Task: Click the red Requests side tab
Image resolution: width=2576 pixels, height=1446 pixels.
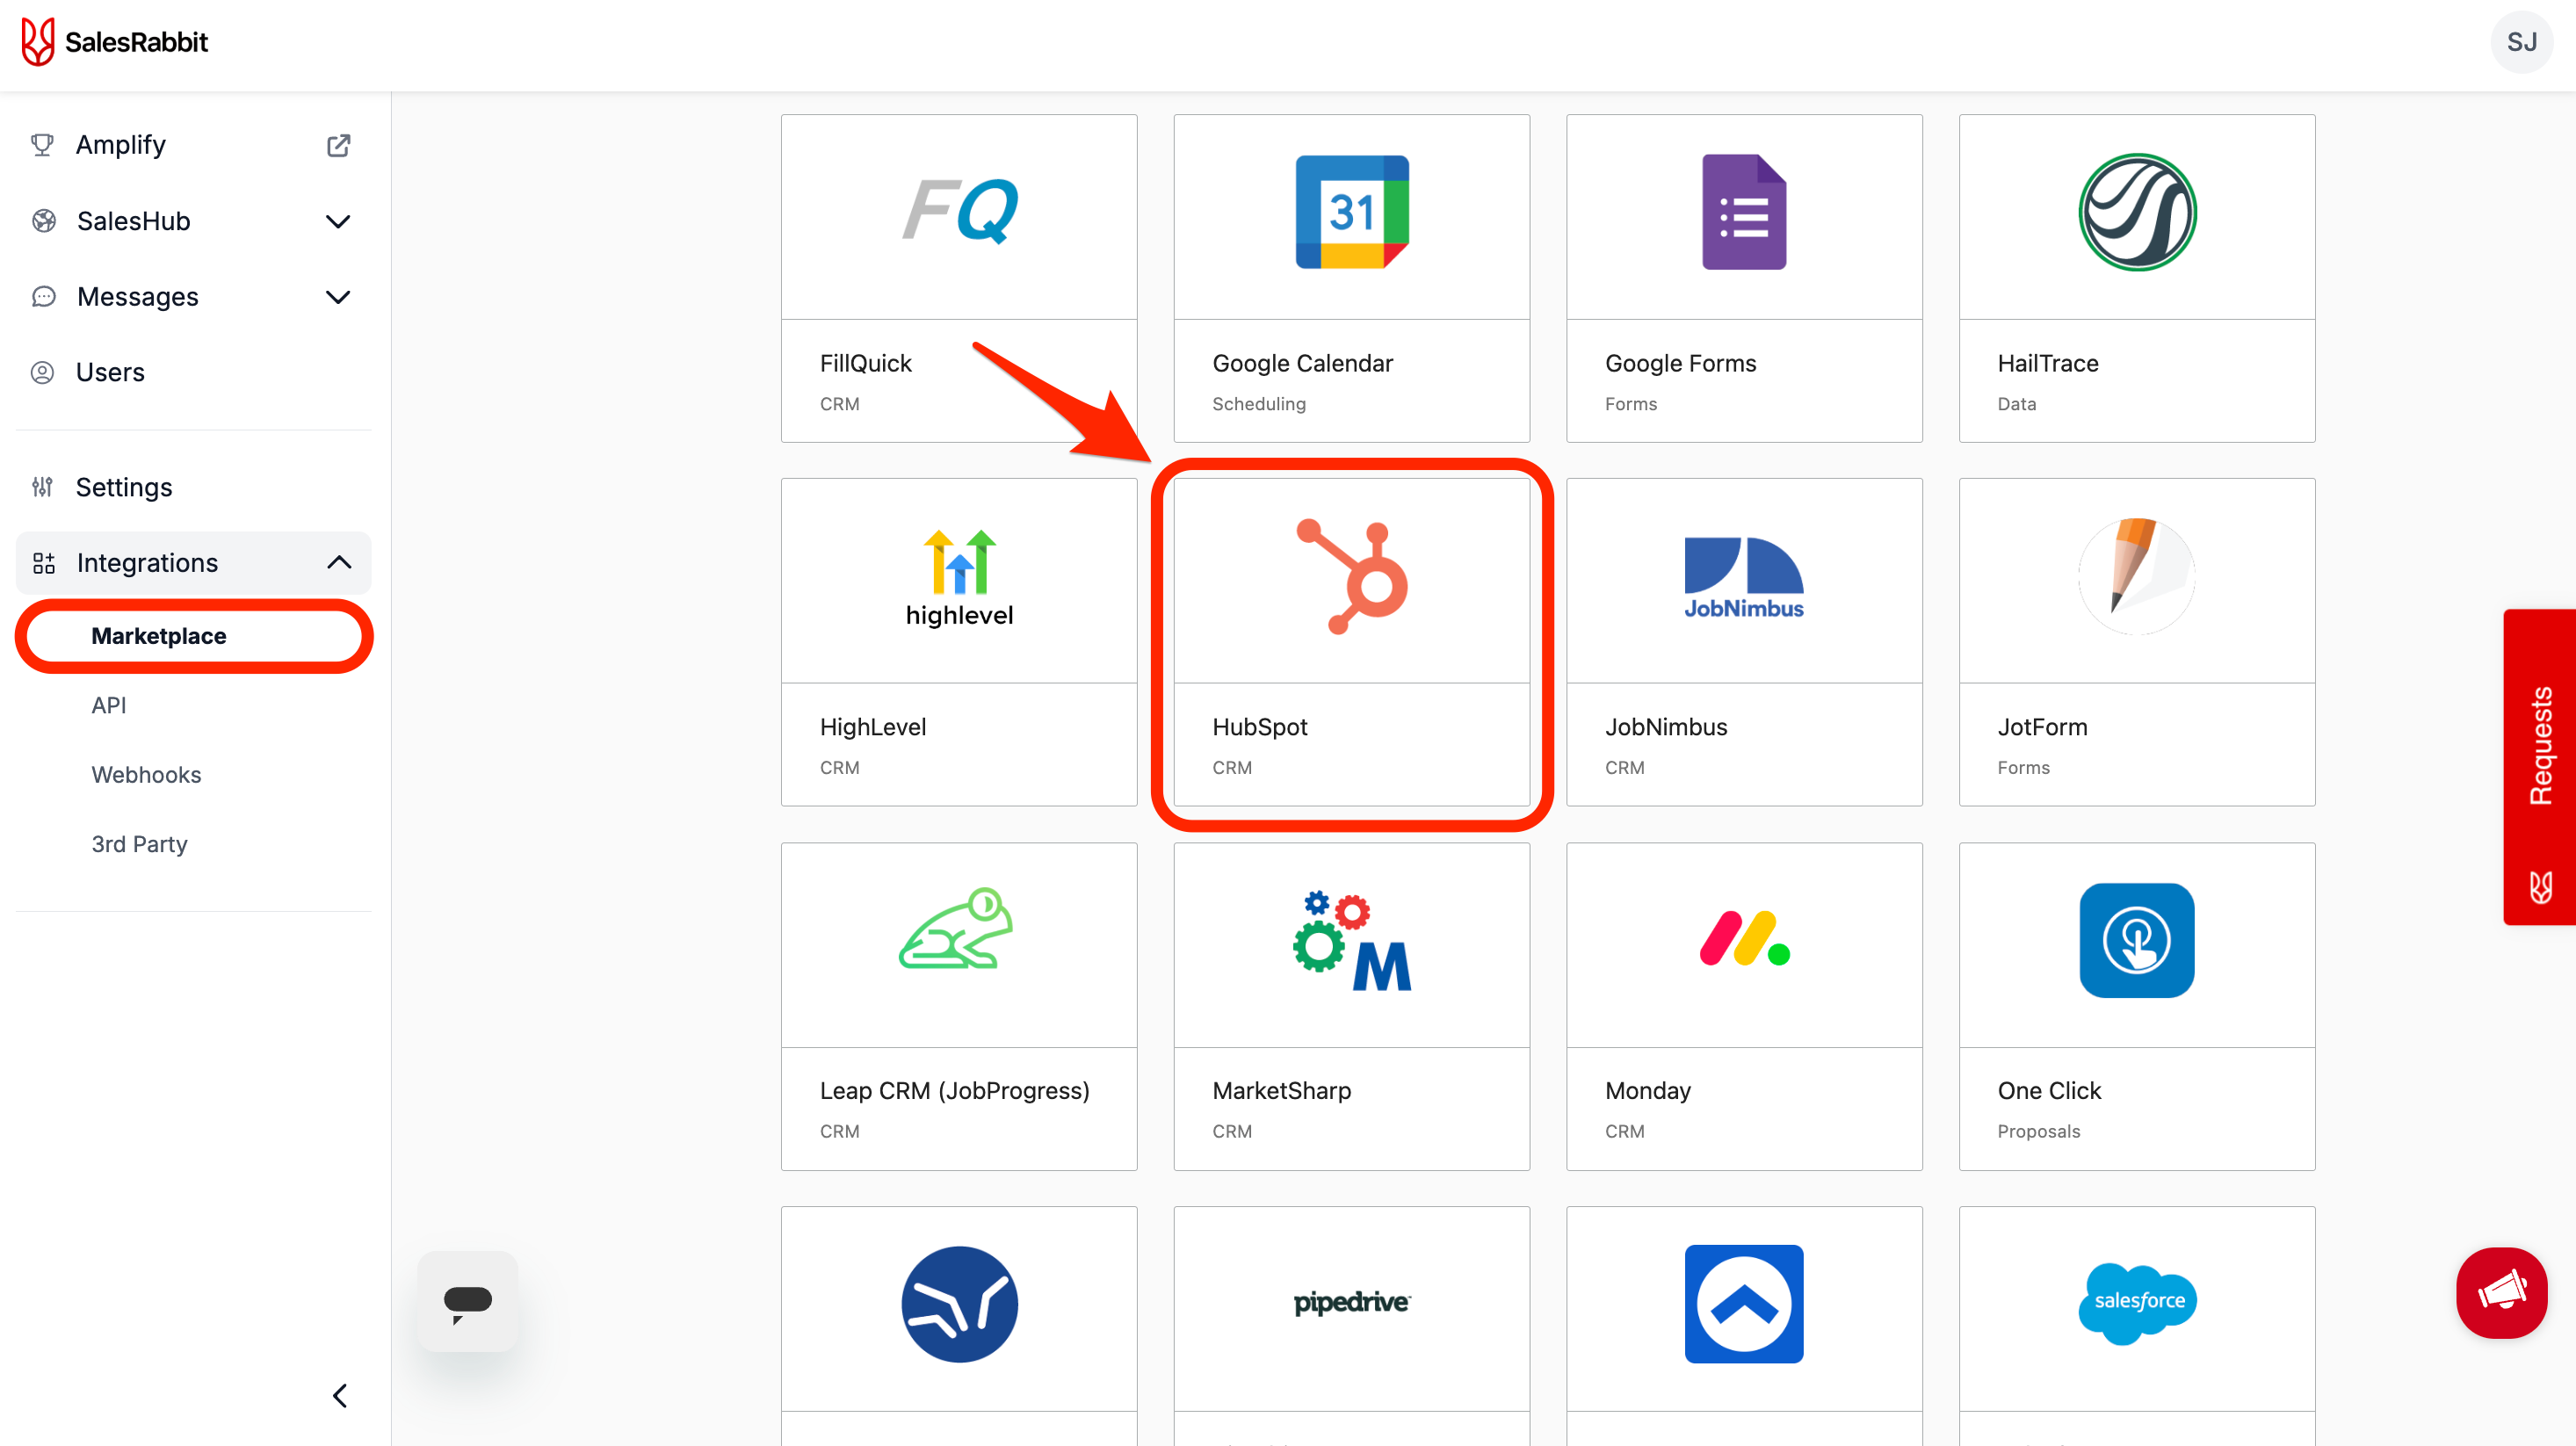Action: [2539, 766]
